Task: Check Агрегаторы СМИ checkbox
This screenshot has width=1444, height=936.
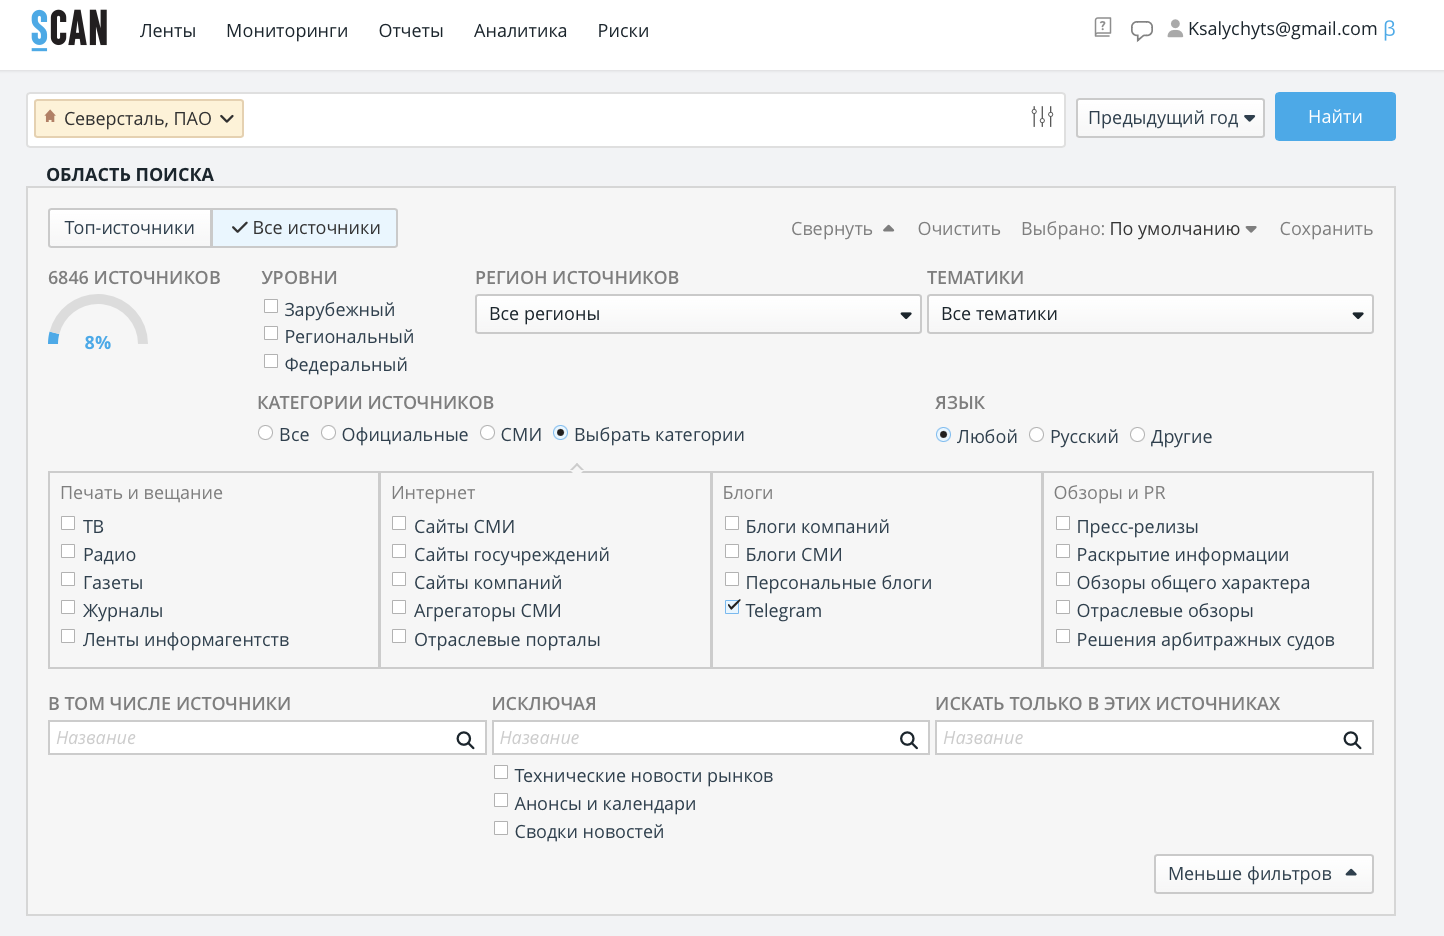Action: [399, 607]
